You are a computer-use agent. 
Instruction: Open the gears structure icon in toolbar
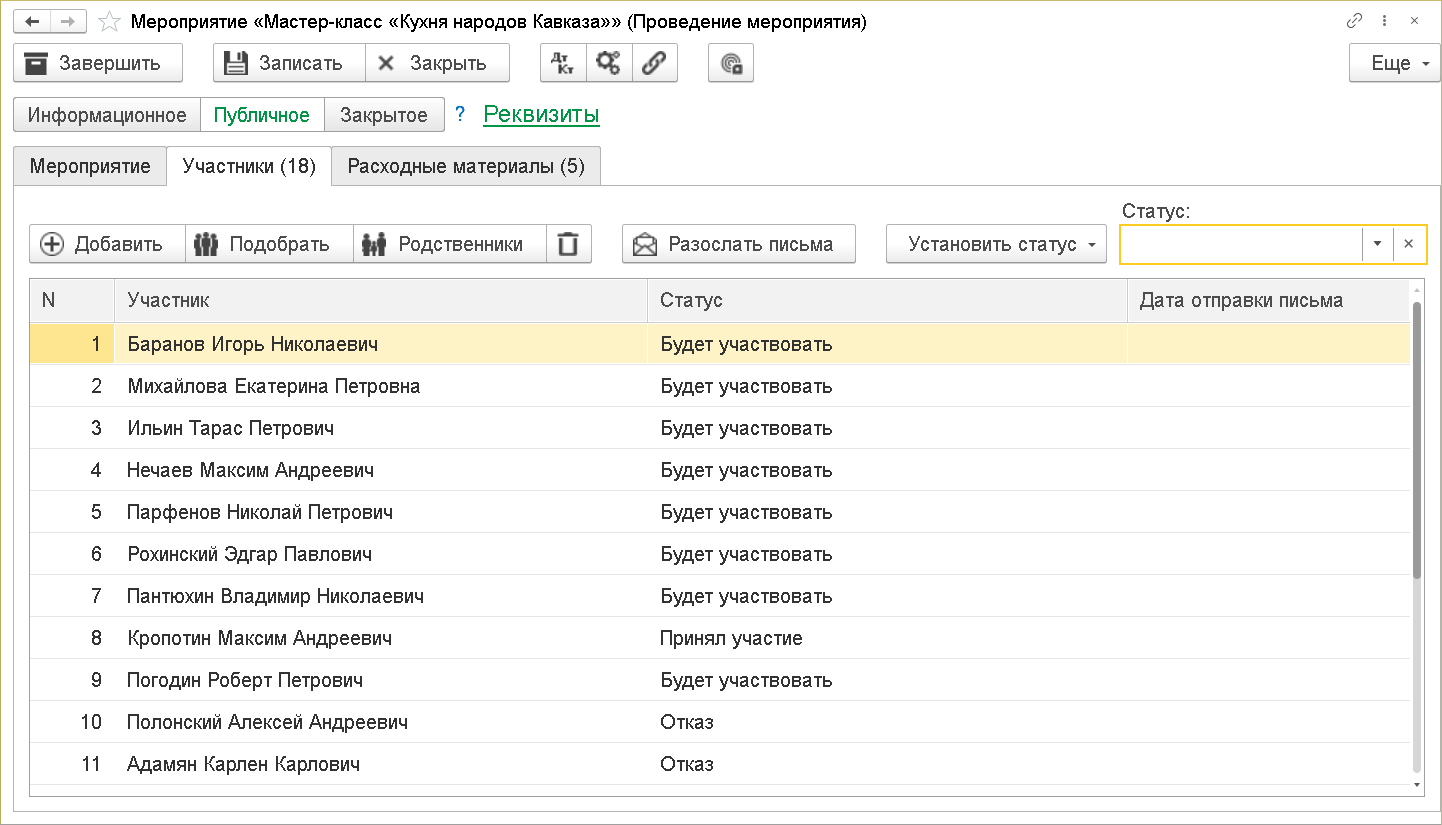(x=608, y=63)
